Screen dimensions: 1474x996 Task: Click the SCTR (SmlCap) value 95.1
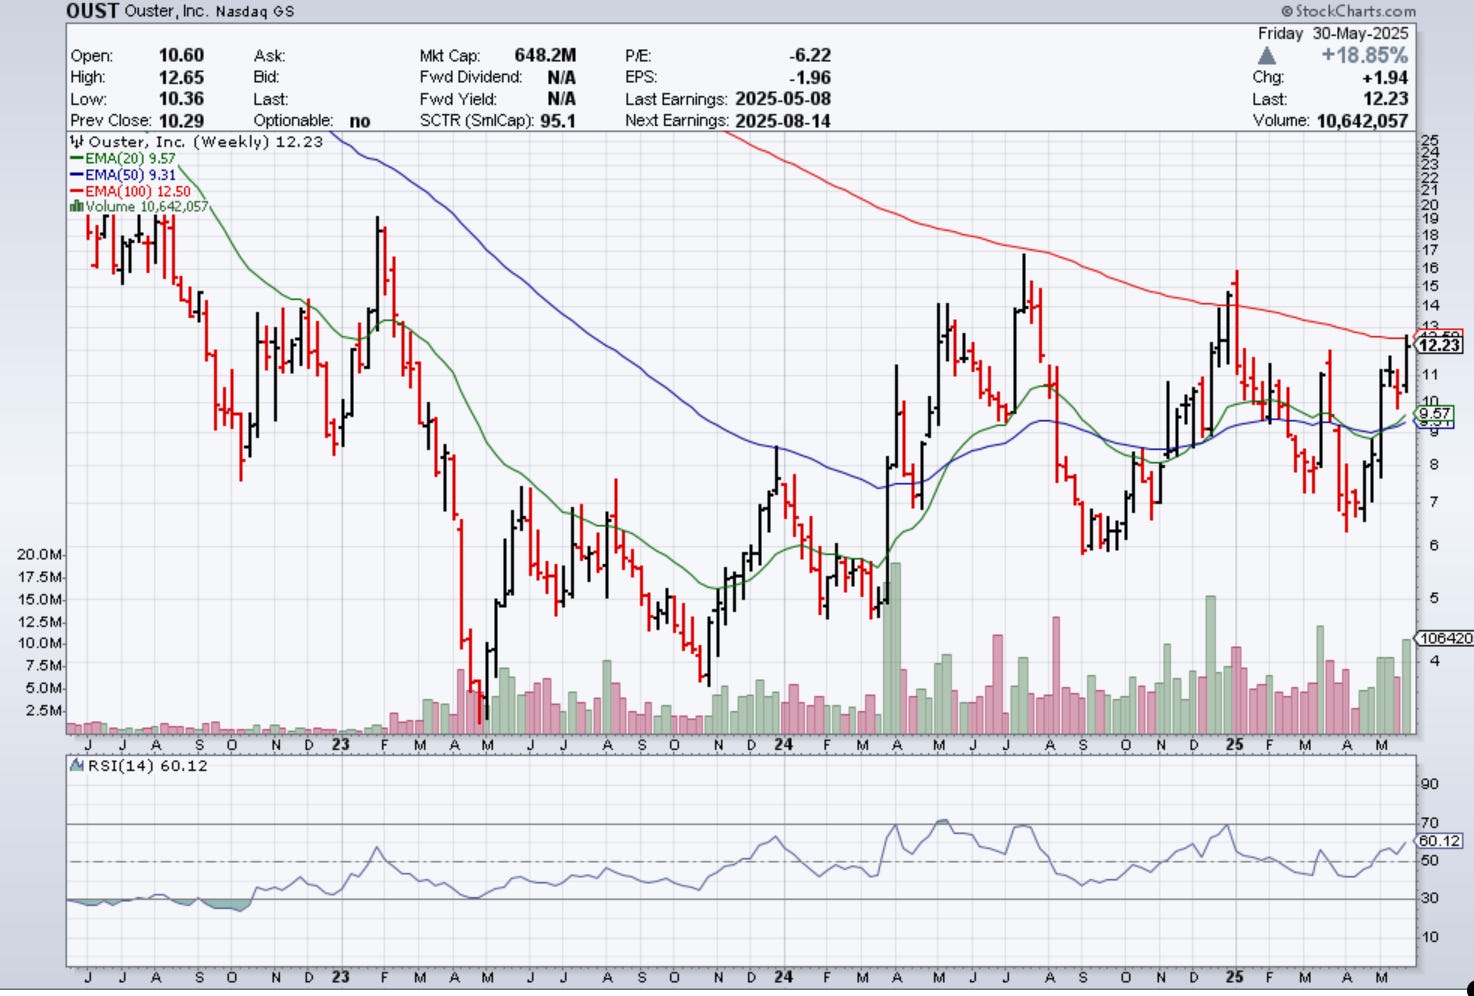tap(558, 120)
